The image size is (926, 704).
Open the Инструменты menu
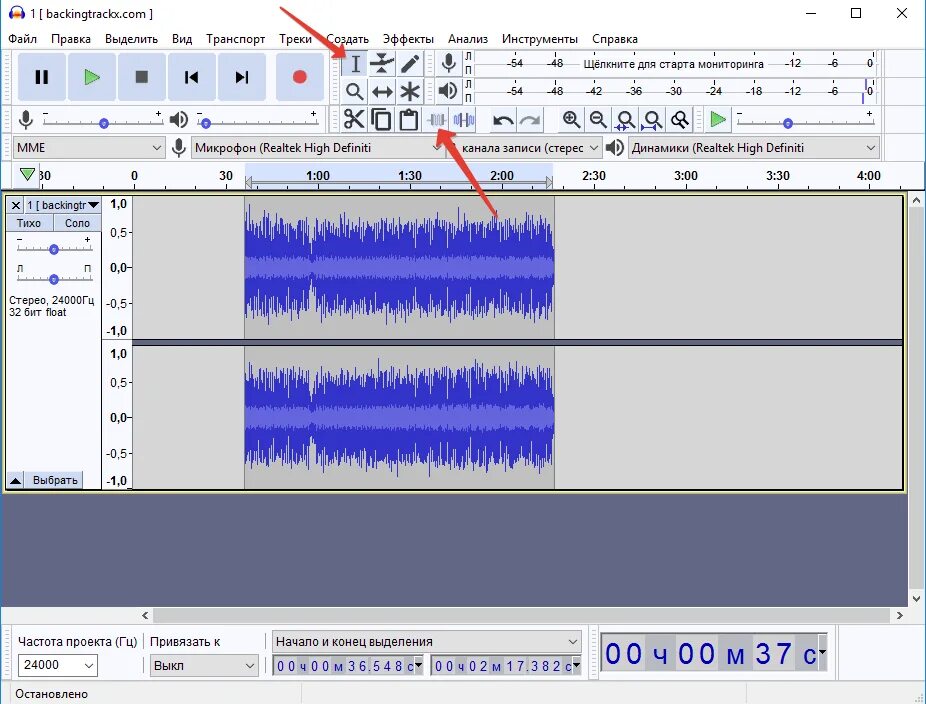[540, 39]
